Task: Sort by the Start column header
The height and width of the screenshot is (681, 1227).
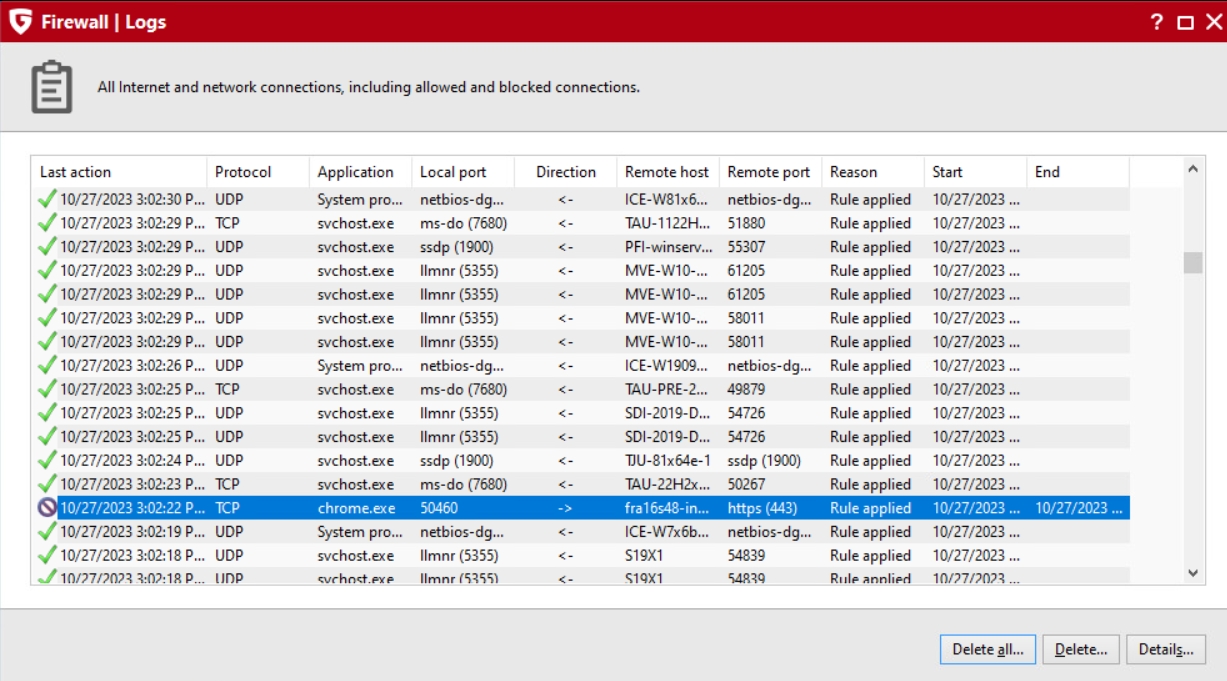Action: click(x=976, y=172)
